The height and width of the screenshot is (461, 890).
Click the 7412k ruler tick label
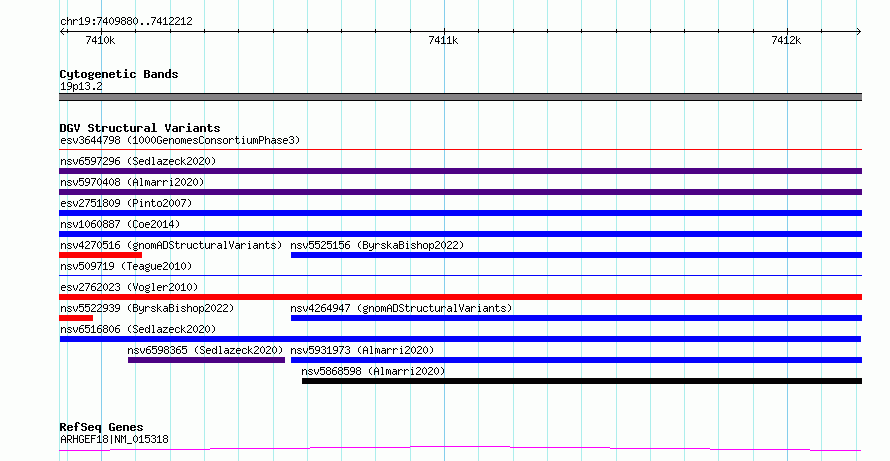pos(786,40)
